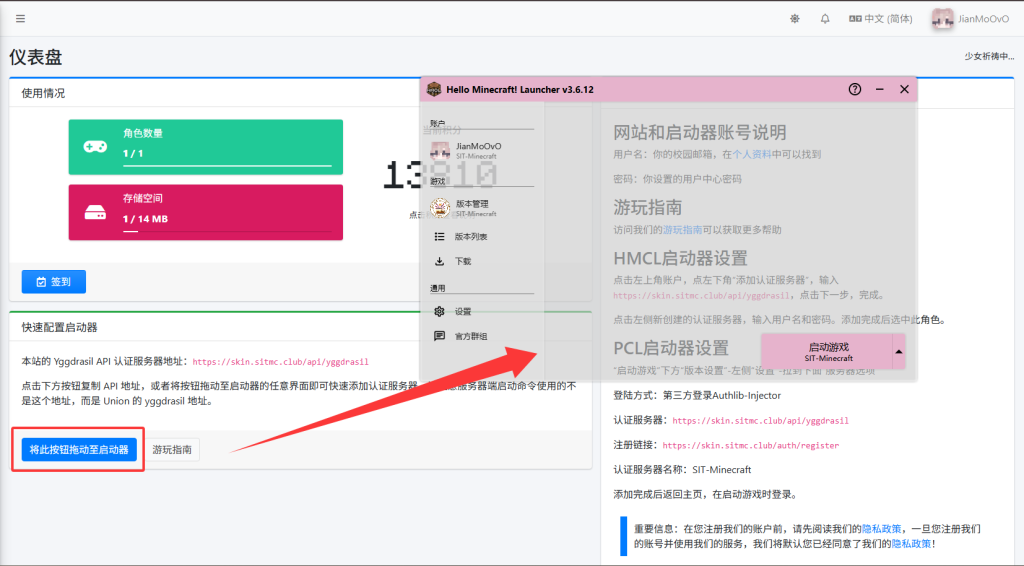Open 设置 in HMCL sidebar
The height and width of the screenshot is (566, 1024).
(480, 311)
